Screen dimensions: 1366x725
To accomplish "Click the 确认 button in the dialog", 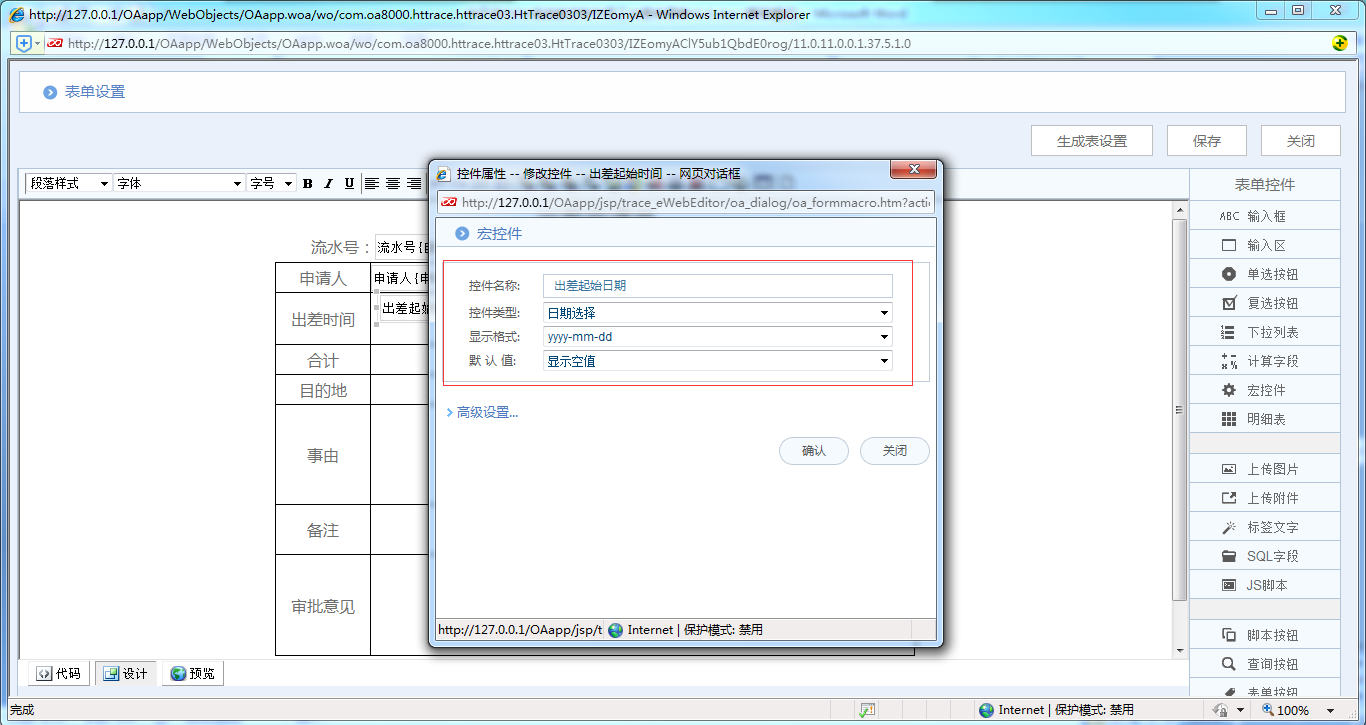I will [814, 451].
